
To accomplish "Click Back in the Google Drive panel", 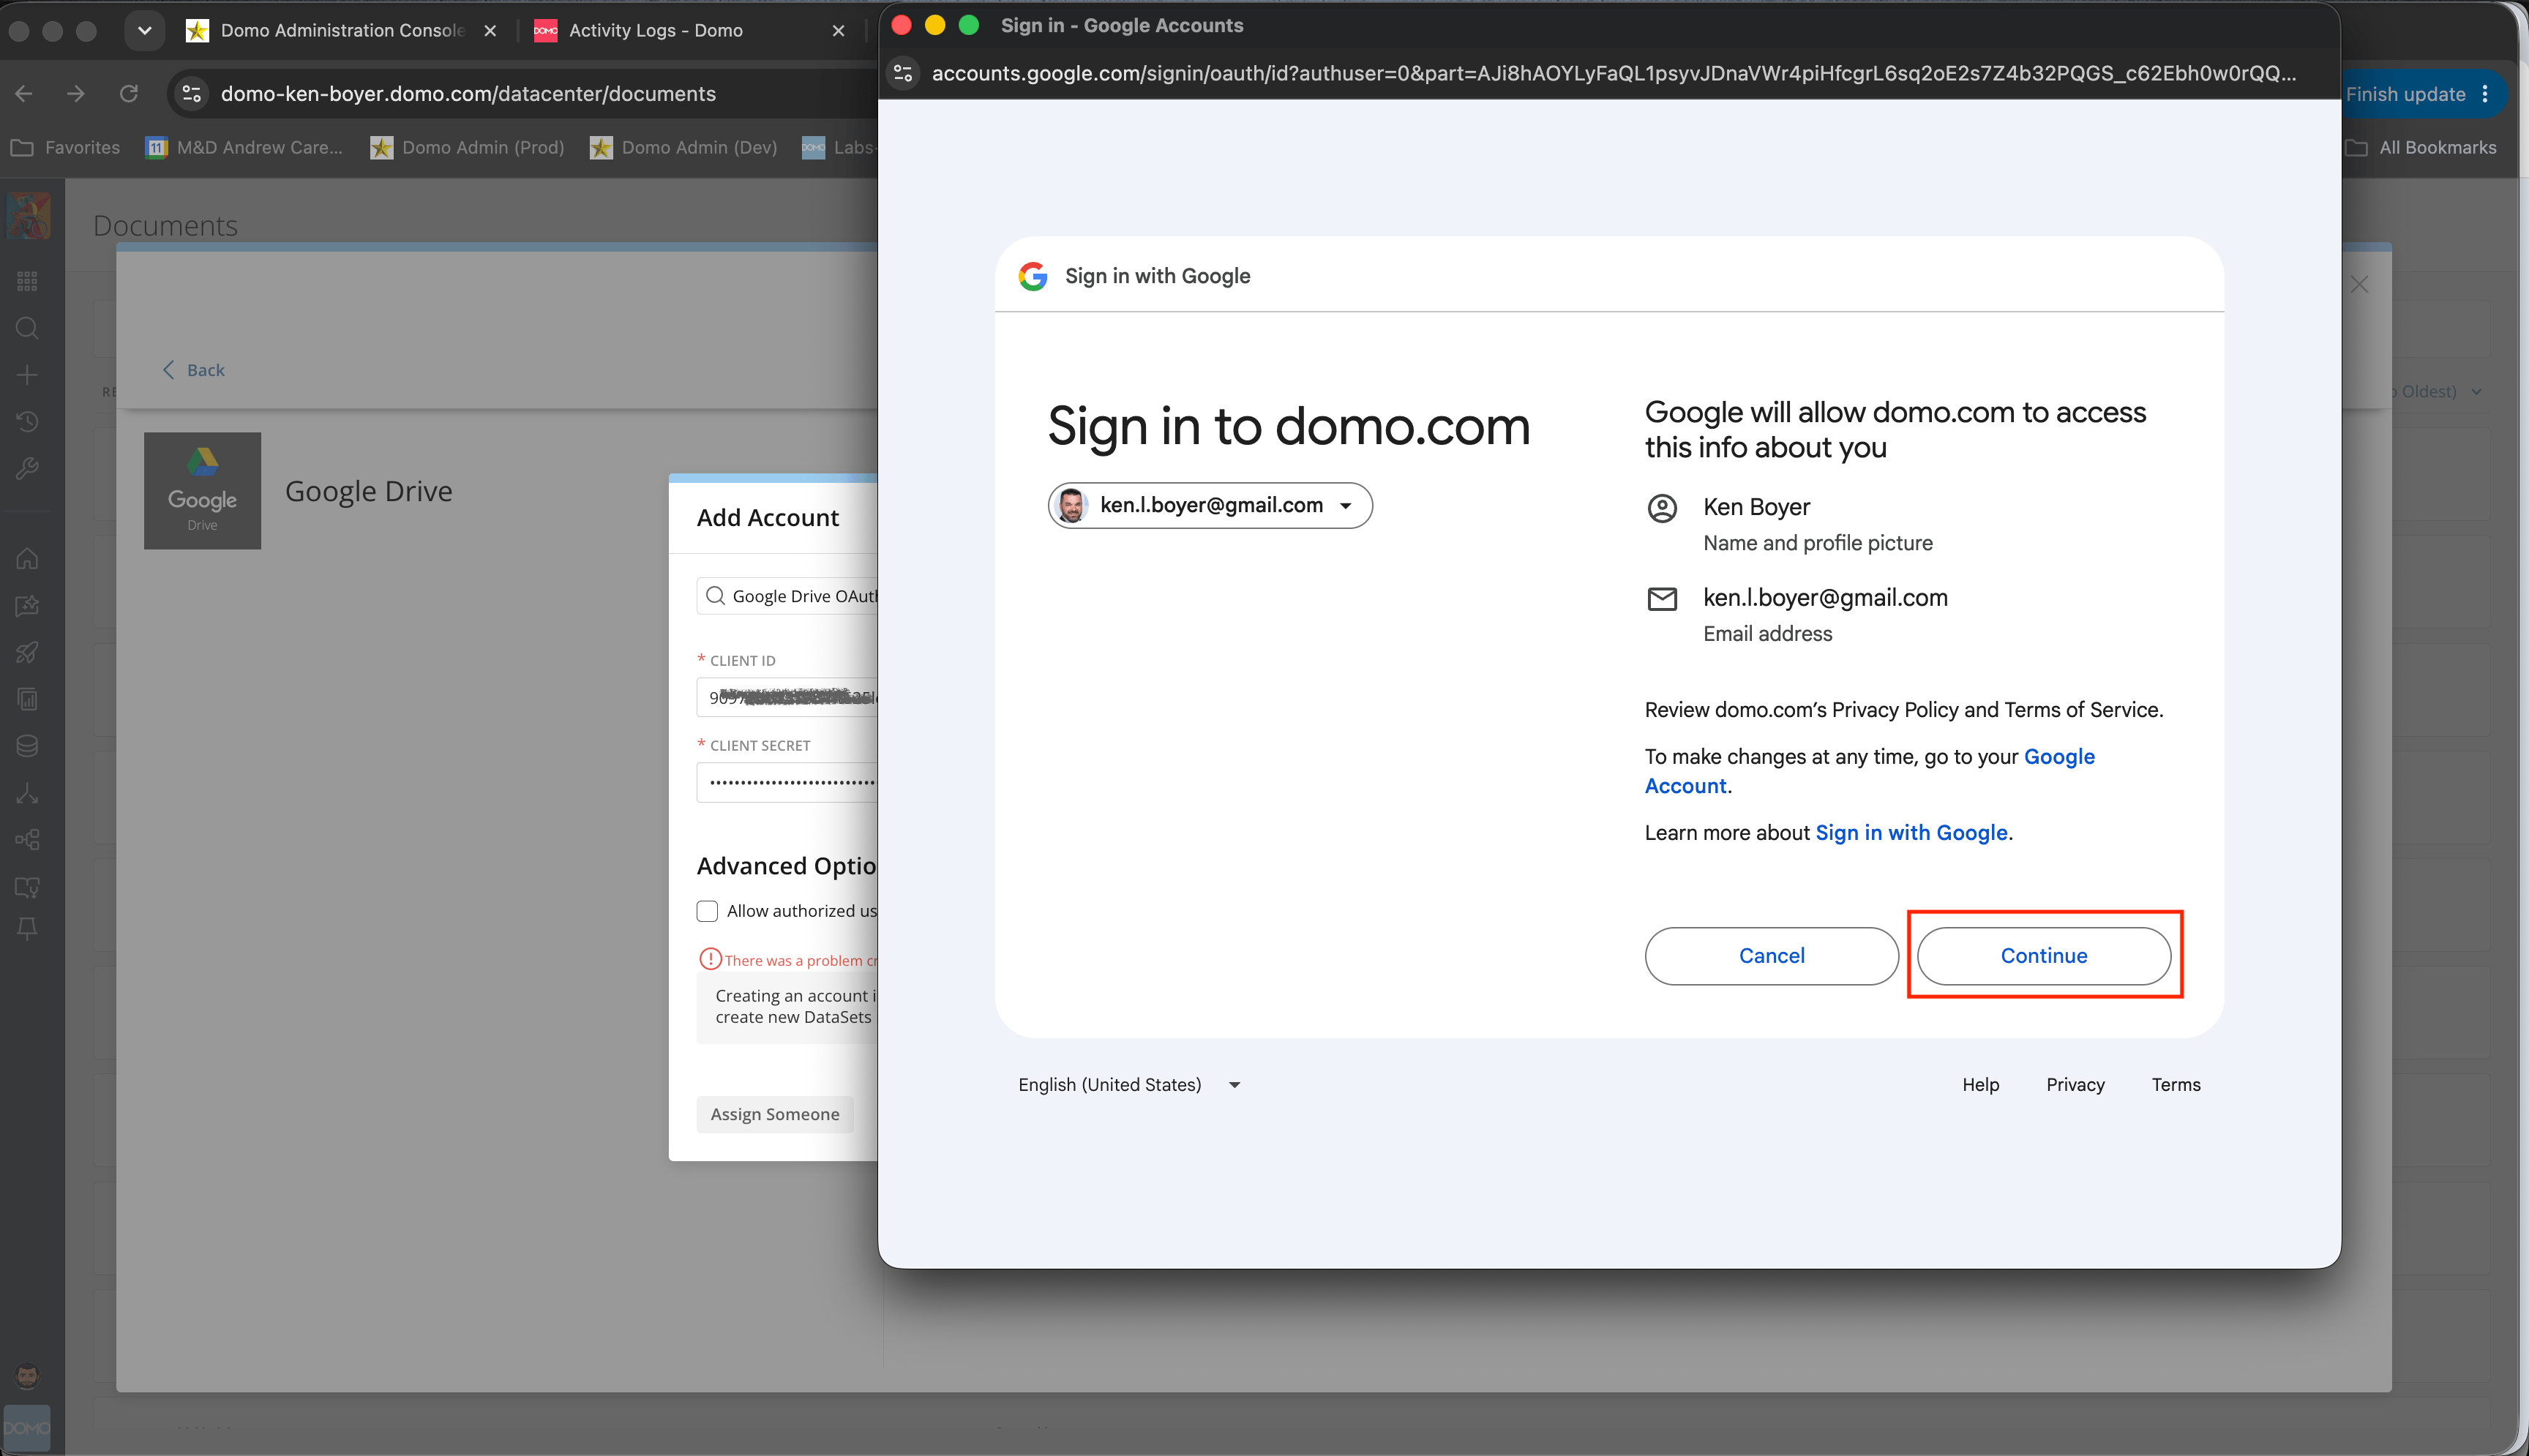I will point(194,370).
